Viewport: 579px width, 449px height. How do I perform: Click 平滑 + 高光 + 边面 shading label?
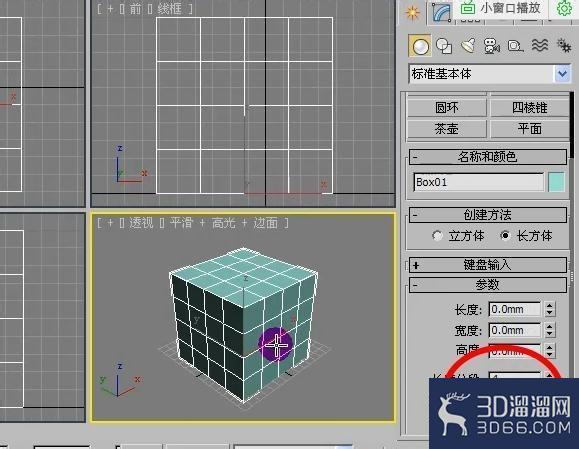pyautogui.click(x=224, y=223)
